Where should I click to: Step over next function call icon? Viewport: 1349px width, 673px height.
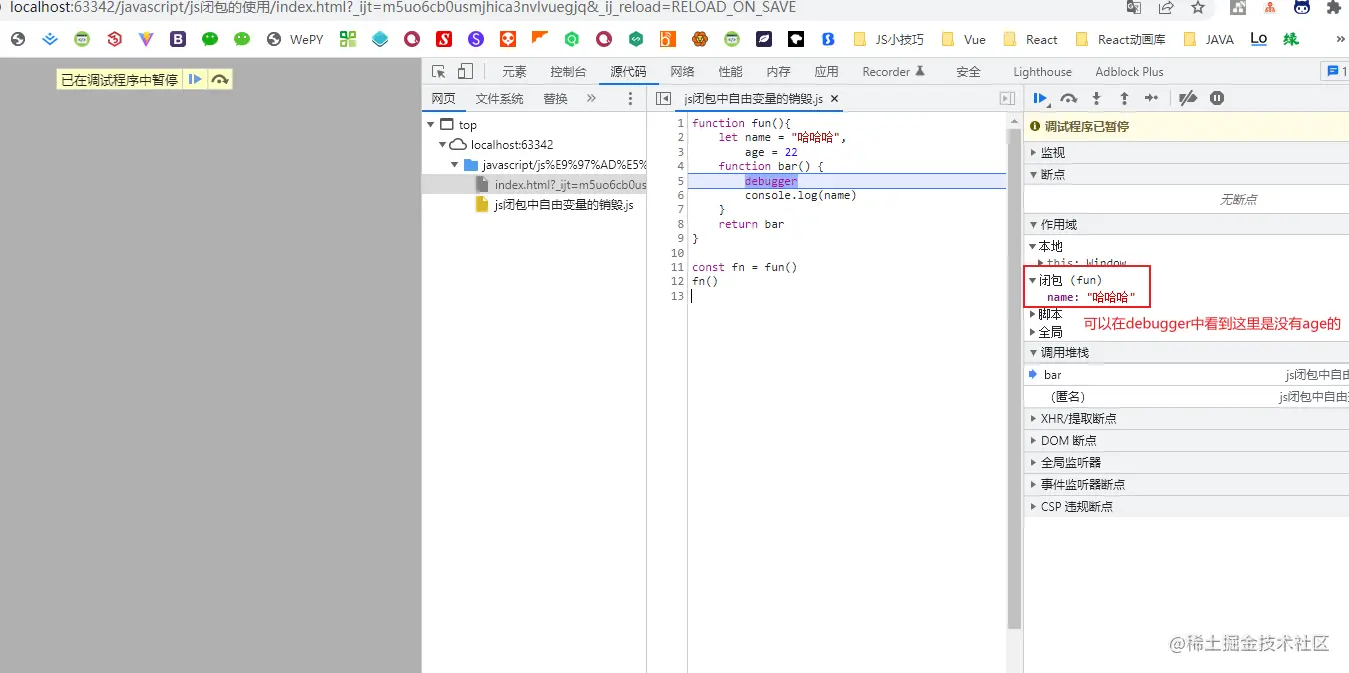(1069, 98)
